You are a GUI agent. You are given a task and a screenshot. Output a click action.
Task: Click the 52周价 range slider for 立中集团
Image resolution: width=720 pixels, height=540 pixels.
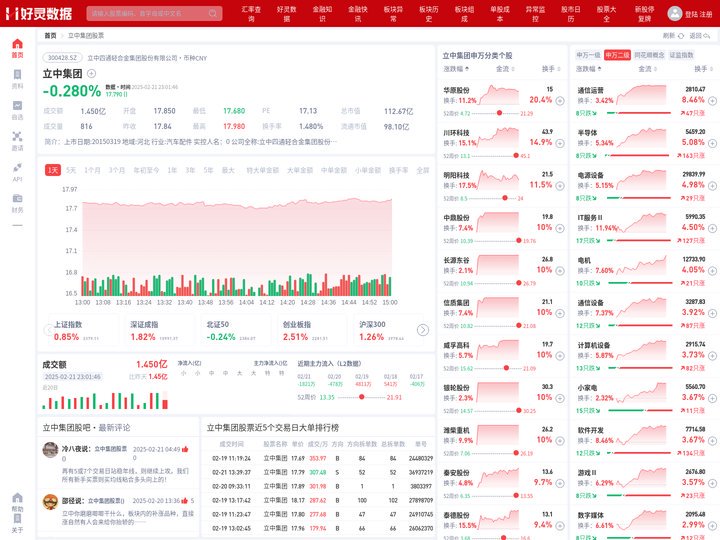coord(362,397)
